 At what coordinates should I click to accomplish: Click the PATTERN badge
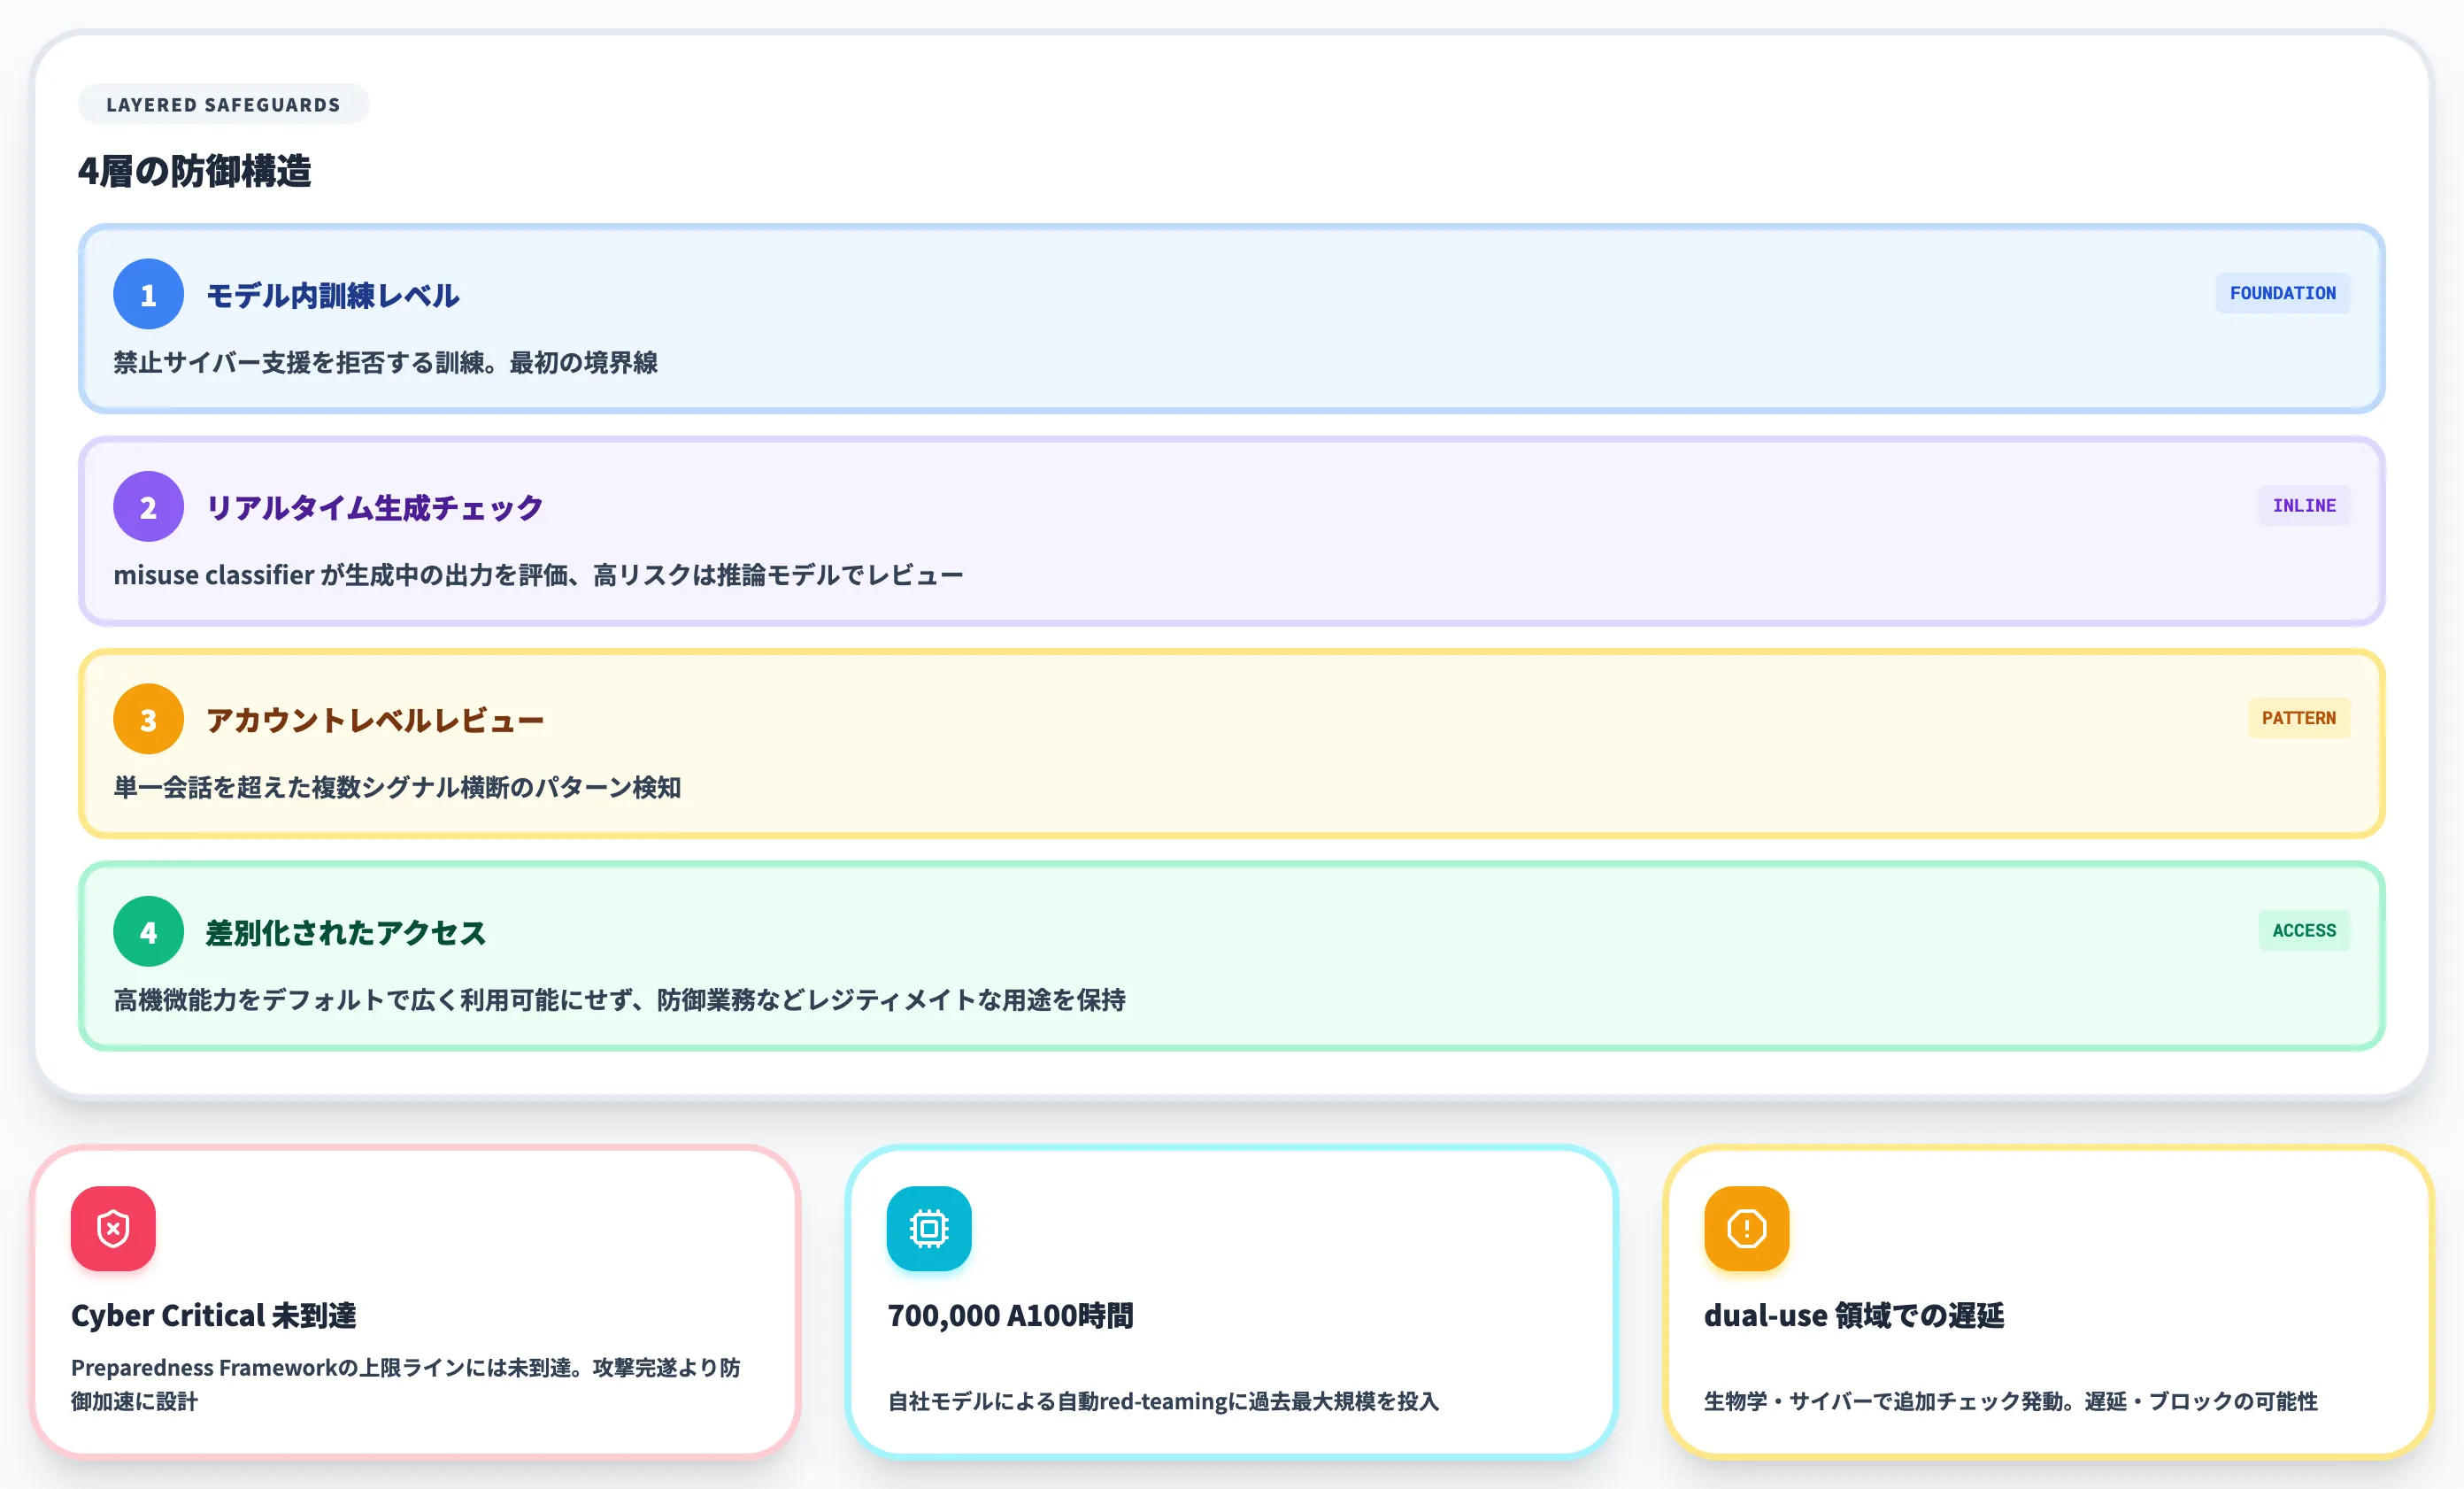click(2299, 718)
